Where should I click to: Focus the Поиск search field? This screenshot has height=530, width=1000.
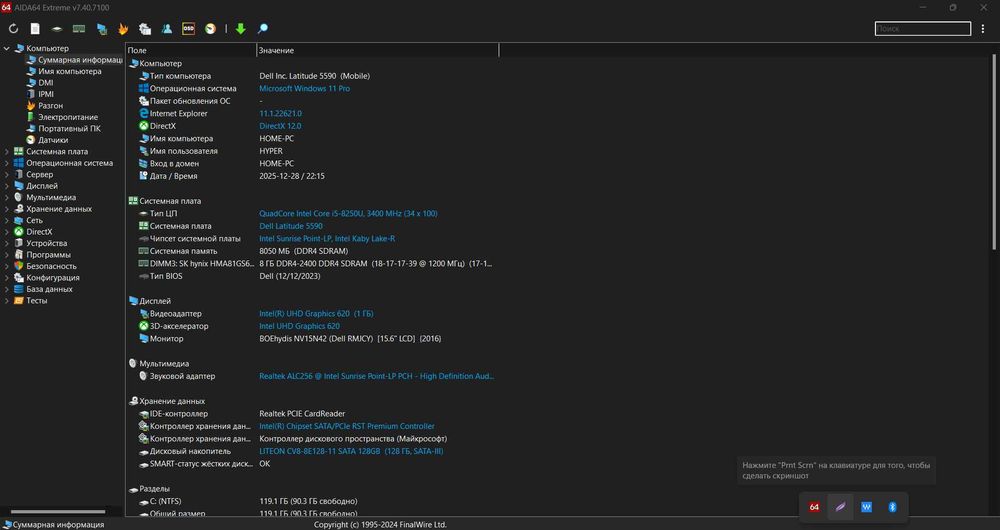[x=923, y=29]
